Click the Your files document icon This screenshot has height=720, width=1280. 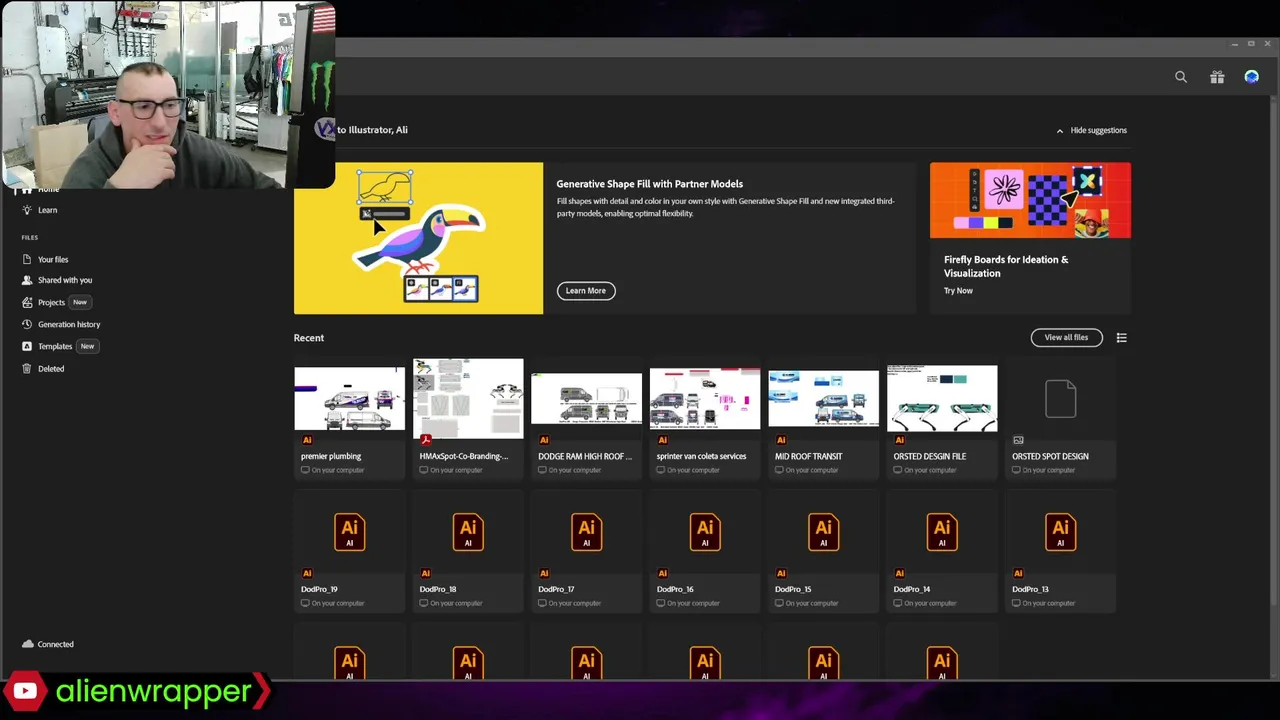pyautogui.click(x=27, y=260)
